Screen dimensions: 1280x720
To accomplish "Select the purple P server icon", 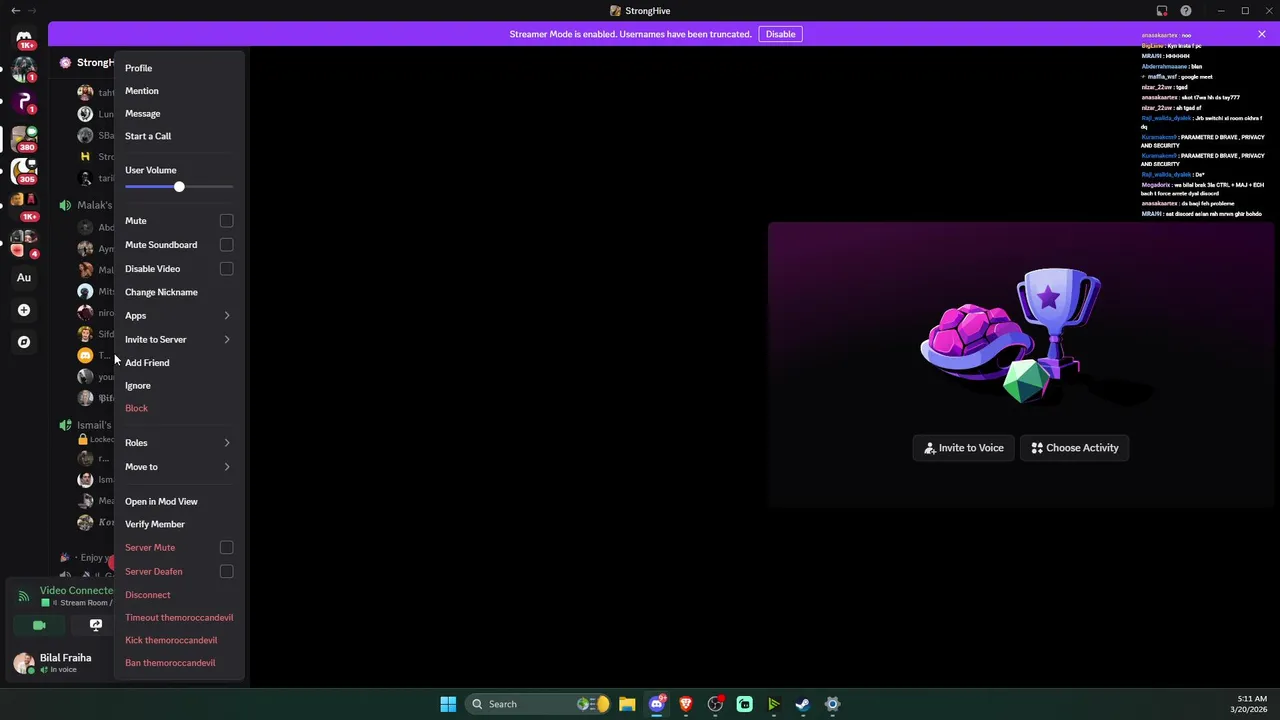I will 24,101.
